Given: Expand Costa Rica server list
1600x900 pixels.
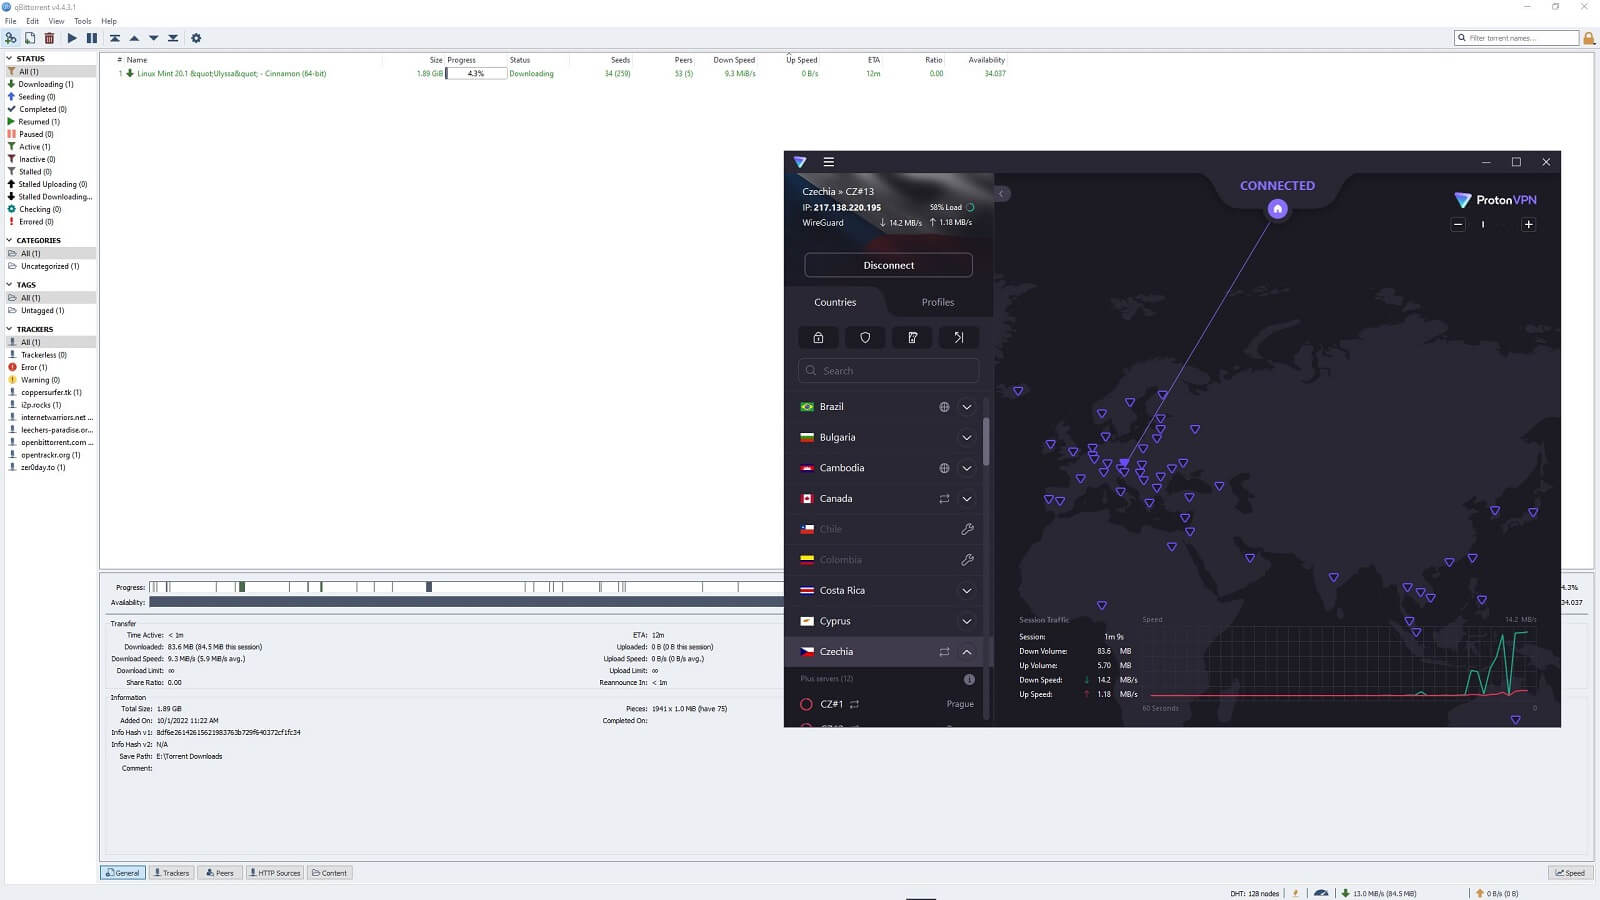Looking at the screenshot, I should click(x=967, y=591).
